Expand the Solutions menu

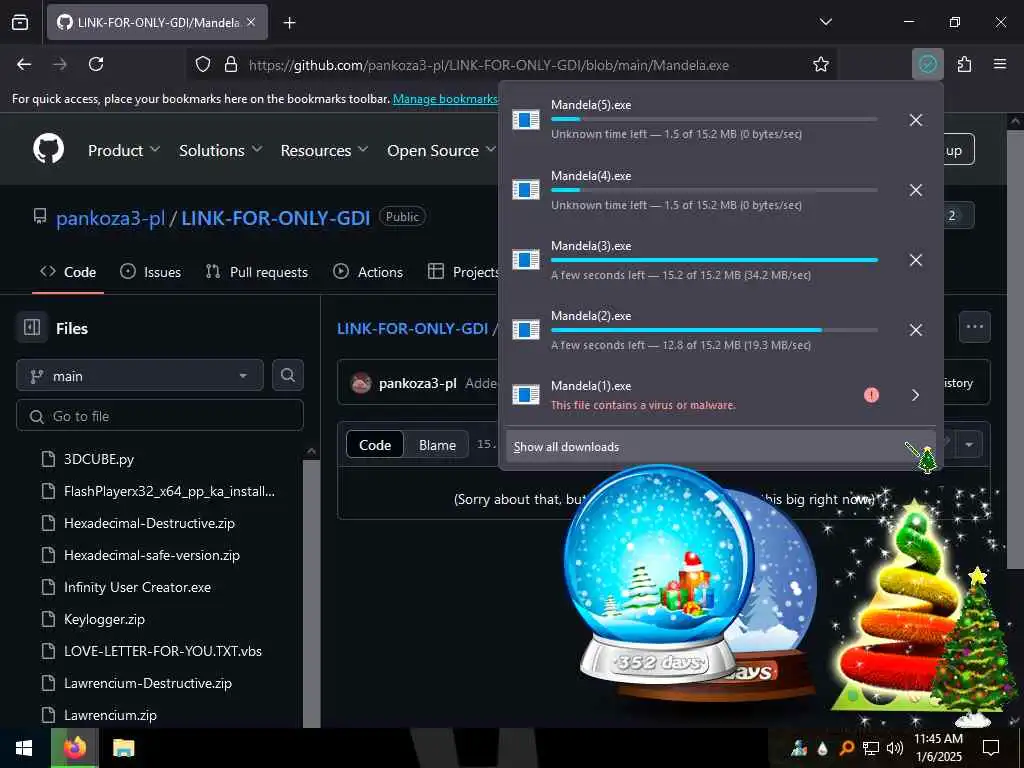(x=221, y=150)
